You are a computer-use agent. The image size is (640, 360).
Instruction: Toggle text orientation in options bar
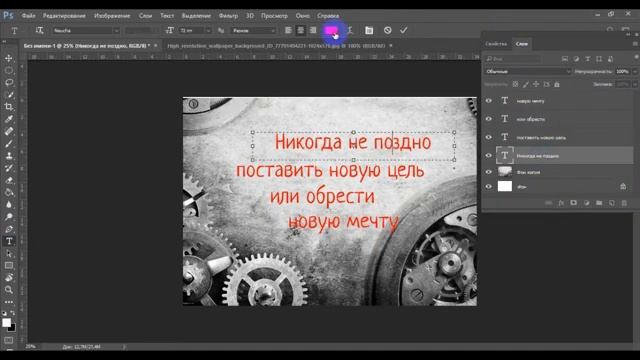click(x=39, y=30)
